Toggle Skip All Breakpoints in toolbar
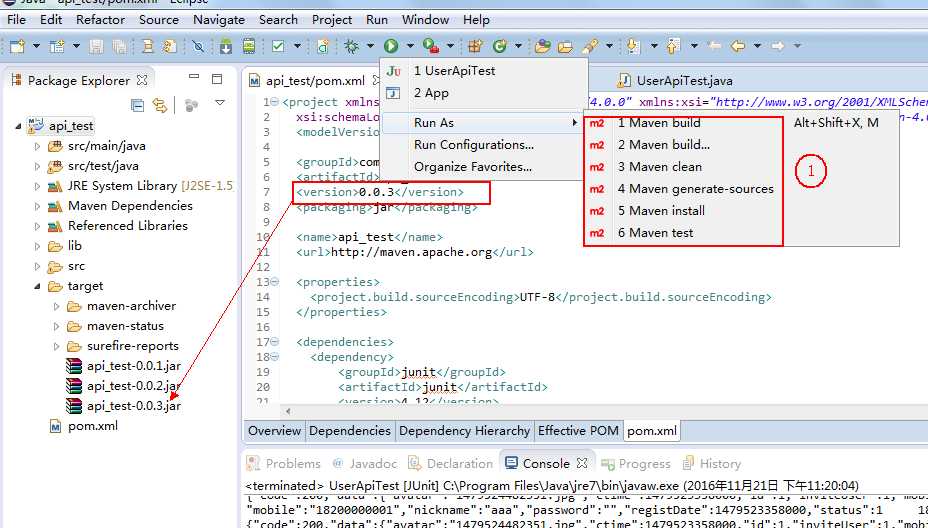This screenshot has width=928, height=528. pos(199,46)
